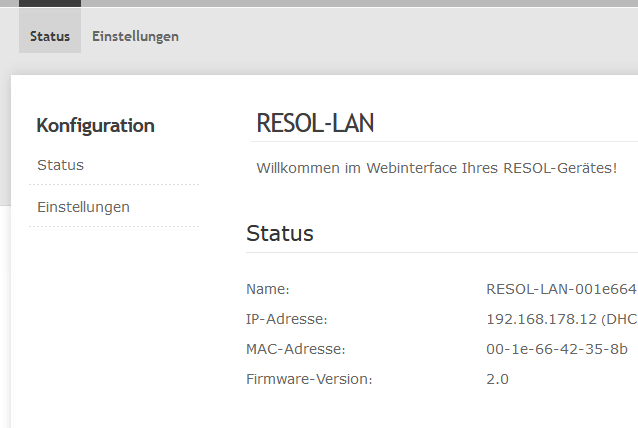Click the IP-Adresse: label
638x428 pixels.
(286, 319)
